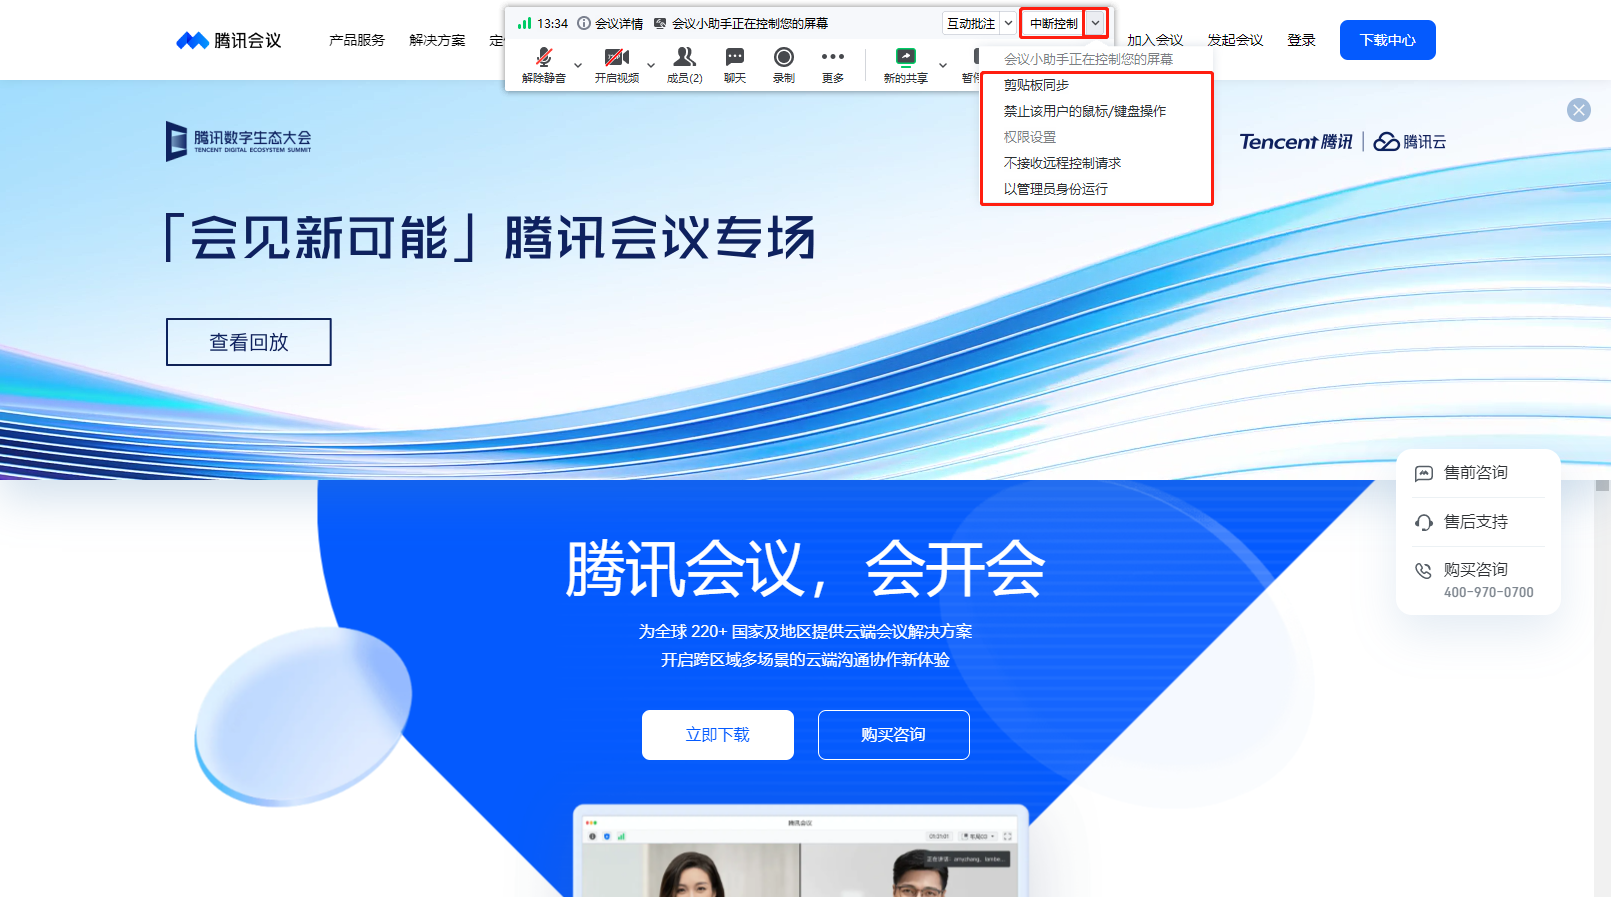Viewport: 1611px width, 897px height.
Task: Click the Tencent 腾讯 logo on banner
Action: pos(1296,142)
